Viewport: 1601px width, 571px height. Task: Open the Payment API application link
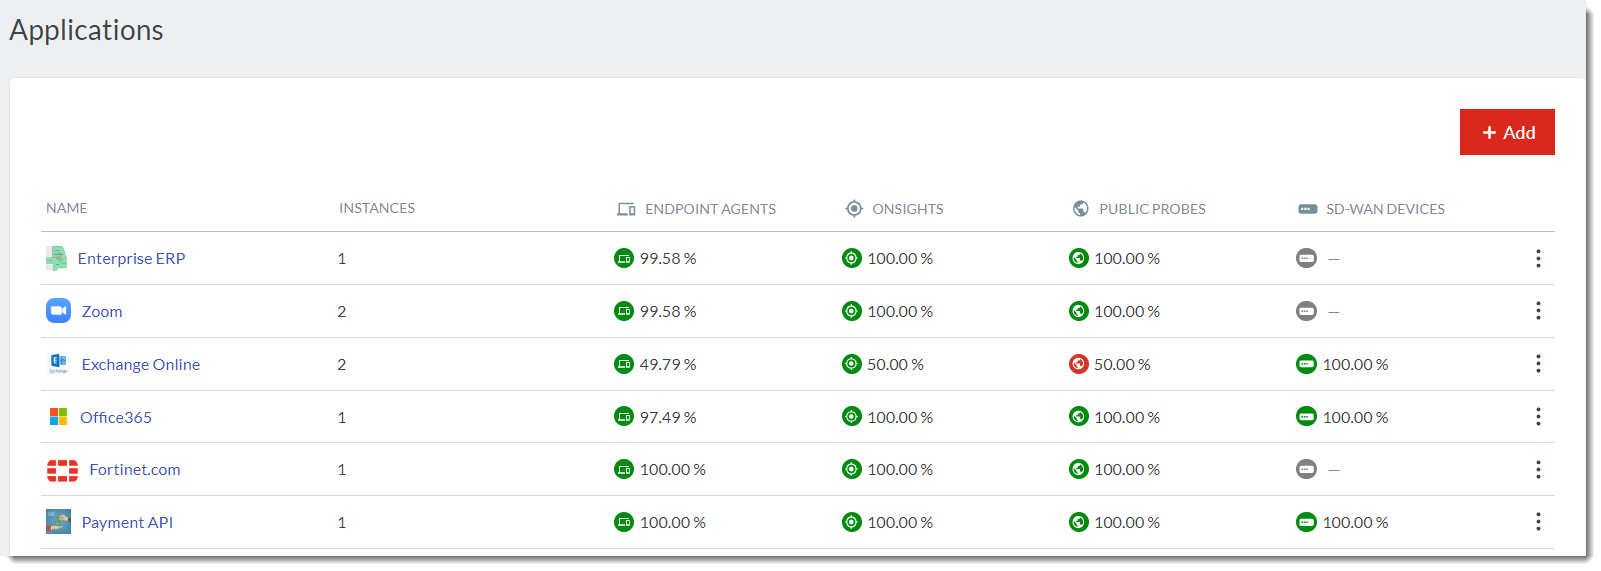click(x=127, y=522)
